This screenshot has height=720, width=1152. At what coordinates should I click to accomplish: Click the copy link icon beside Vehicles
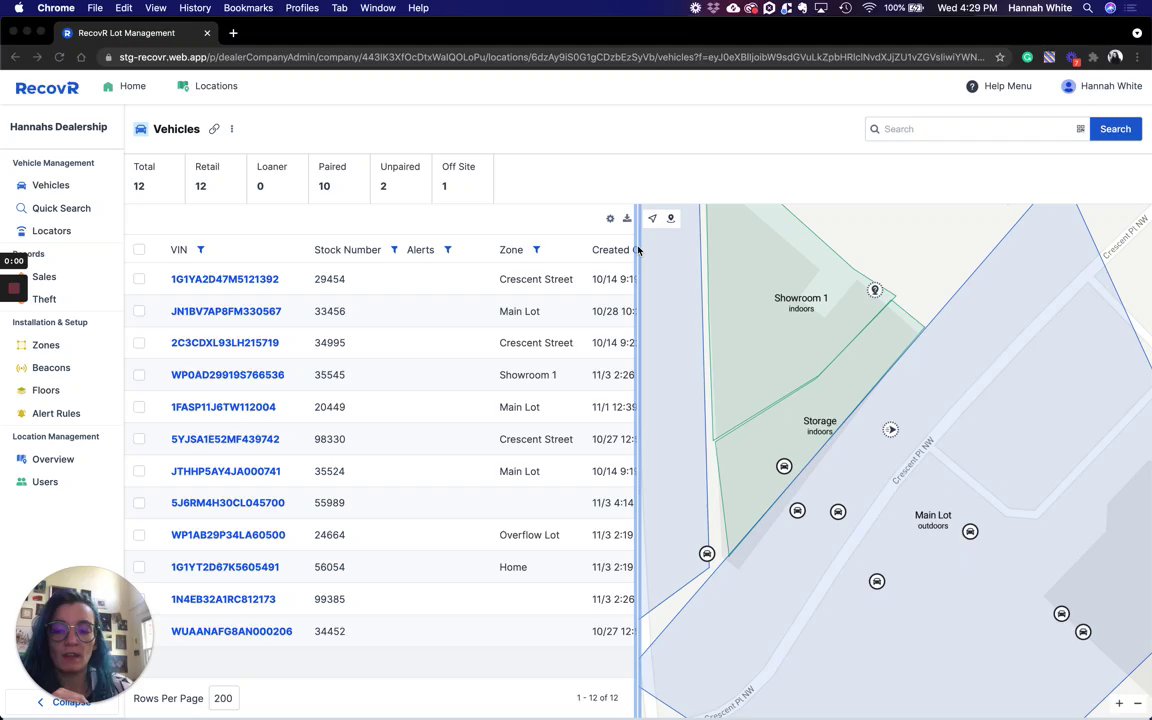[214, 129]
